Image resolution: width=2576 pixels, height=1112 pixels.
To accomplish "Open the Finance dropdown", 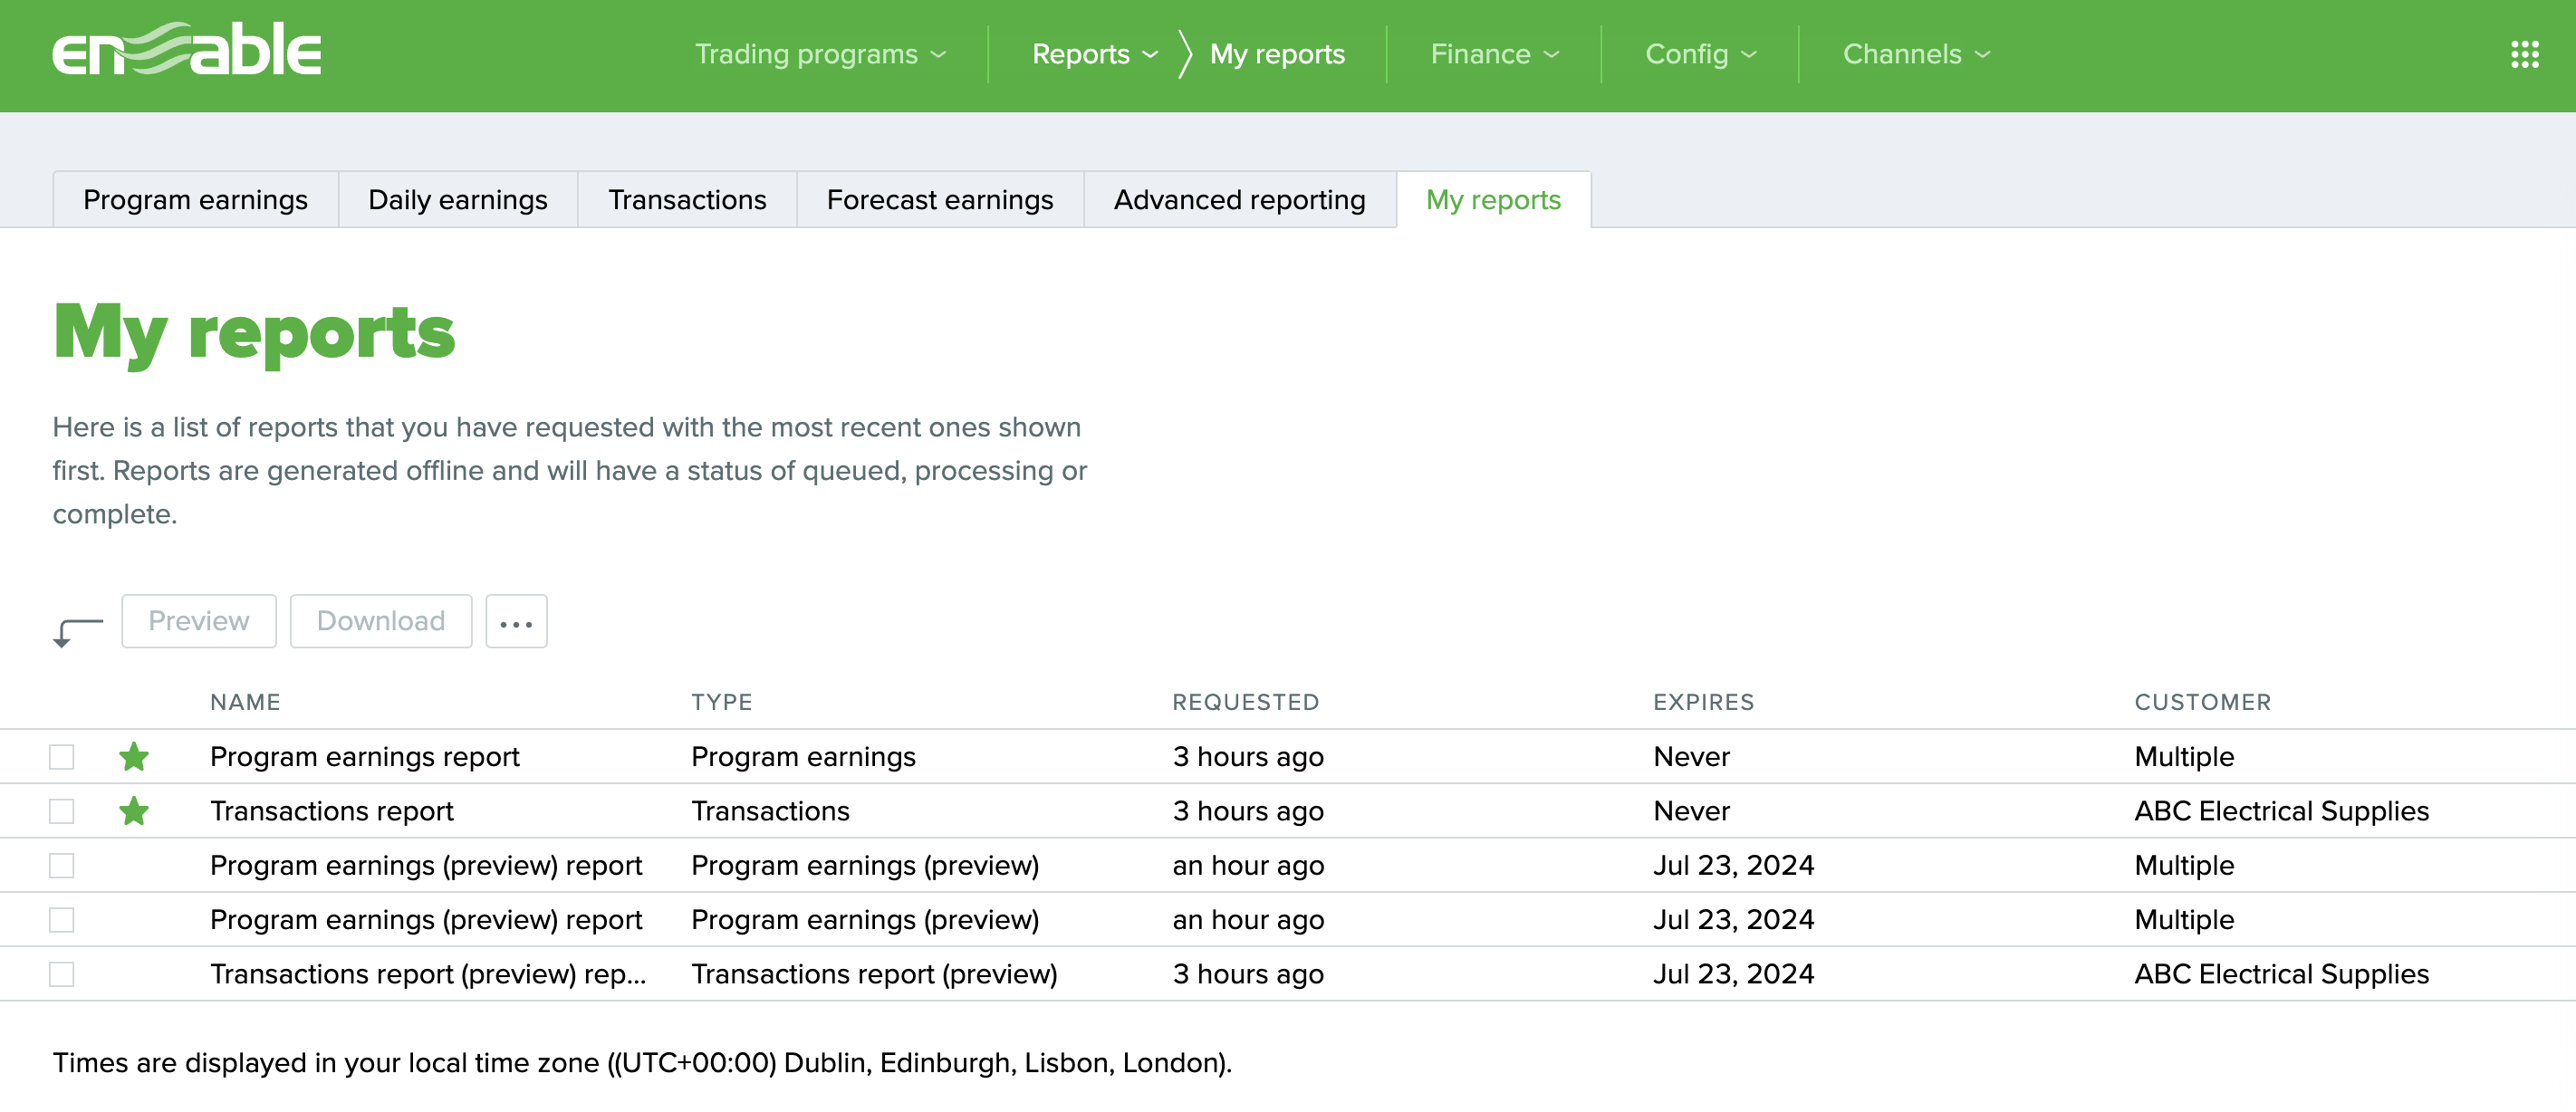I will pos(1493,54).
